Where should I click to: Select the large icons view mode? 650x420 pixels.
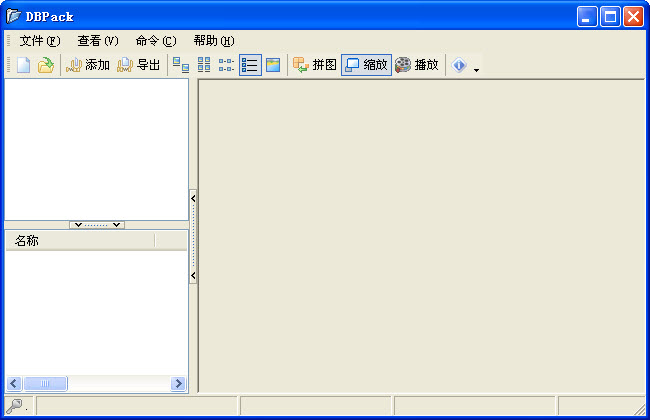[204, 65]
